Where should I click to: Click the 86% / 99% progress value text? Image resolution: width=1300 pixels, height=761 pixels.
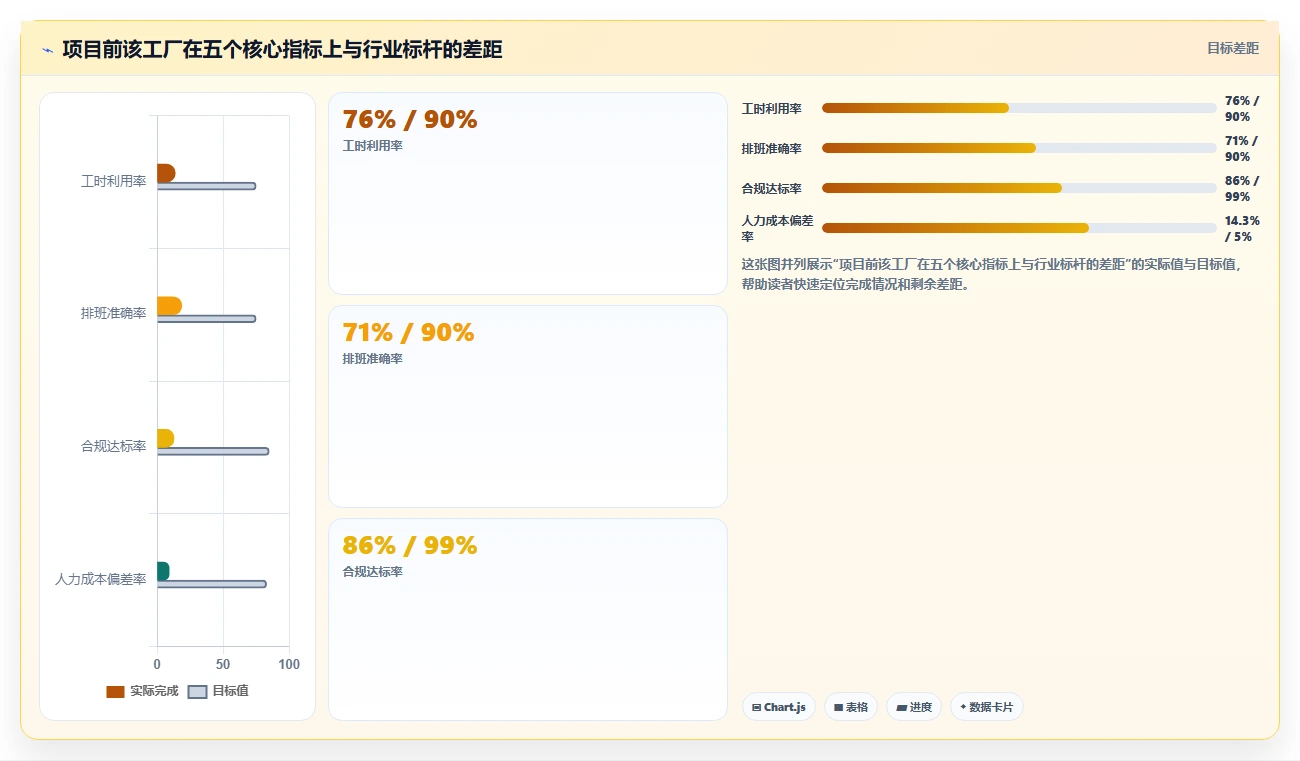(x=1242, y=188)
